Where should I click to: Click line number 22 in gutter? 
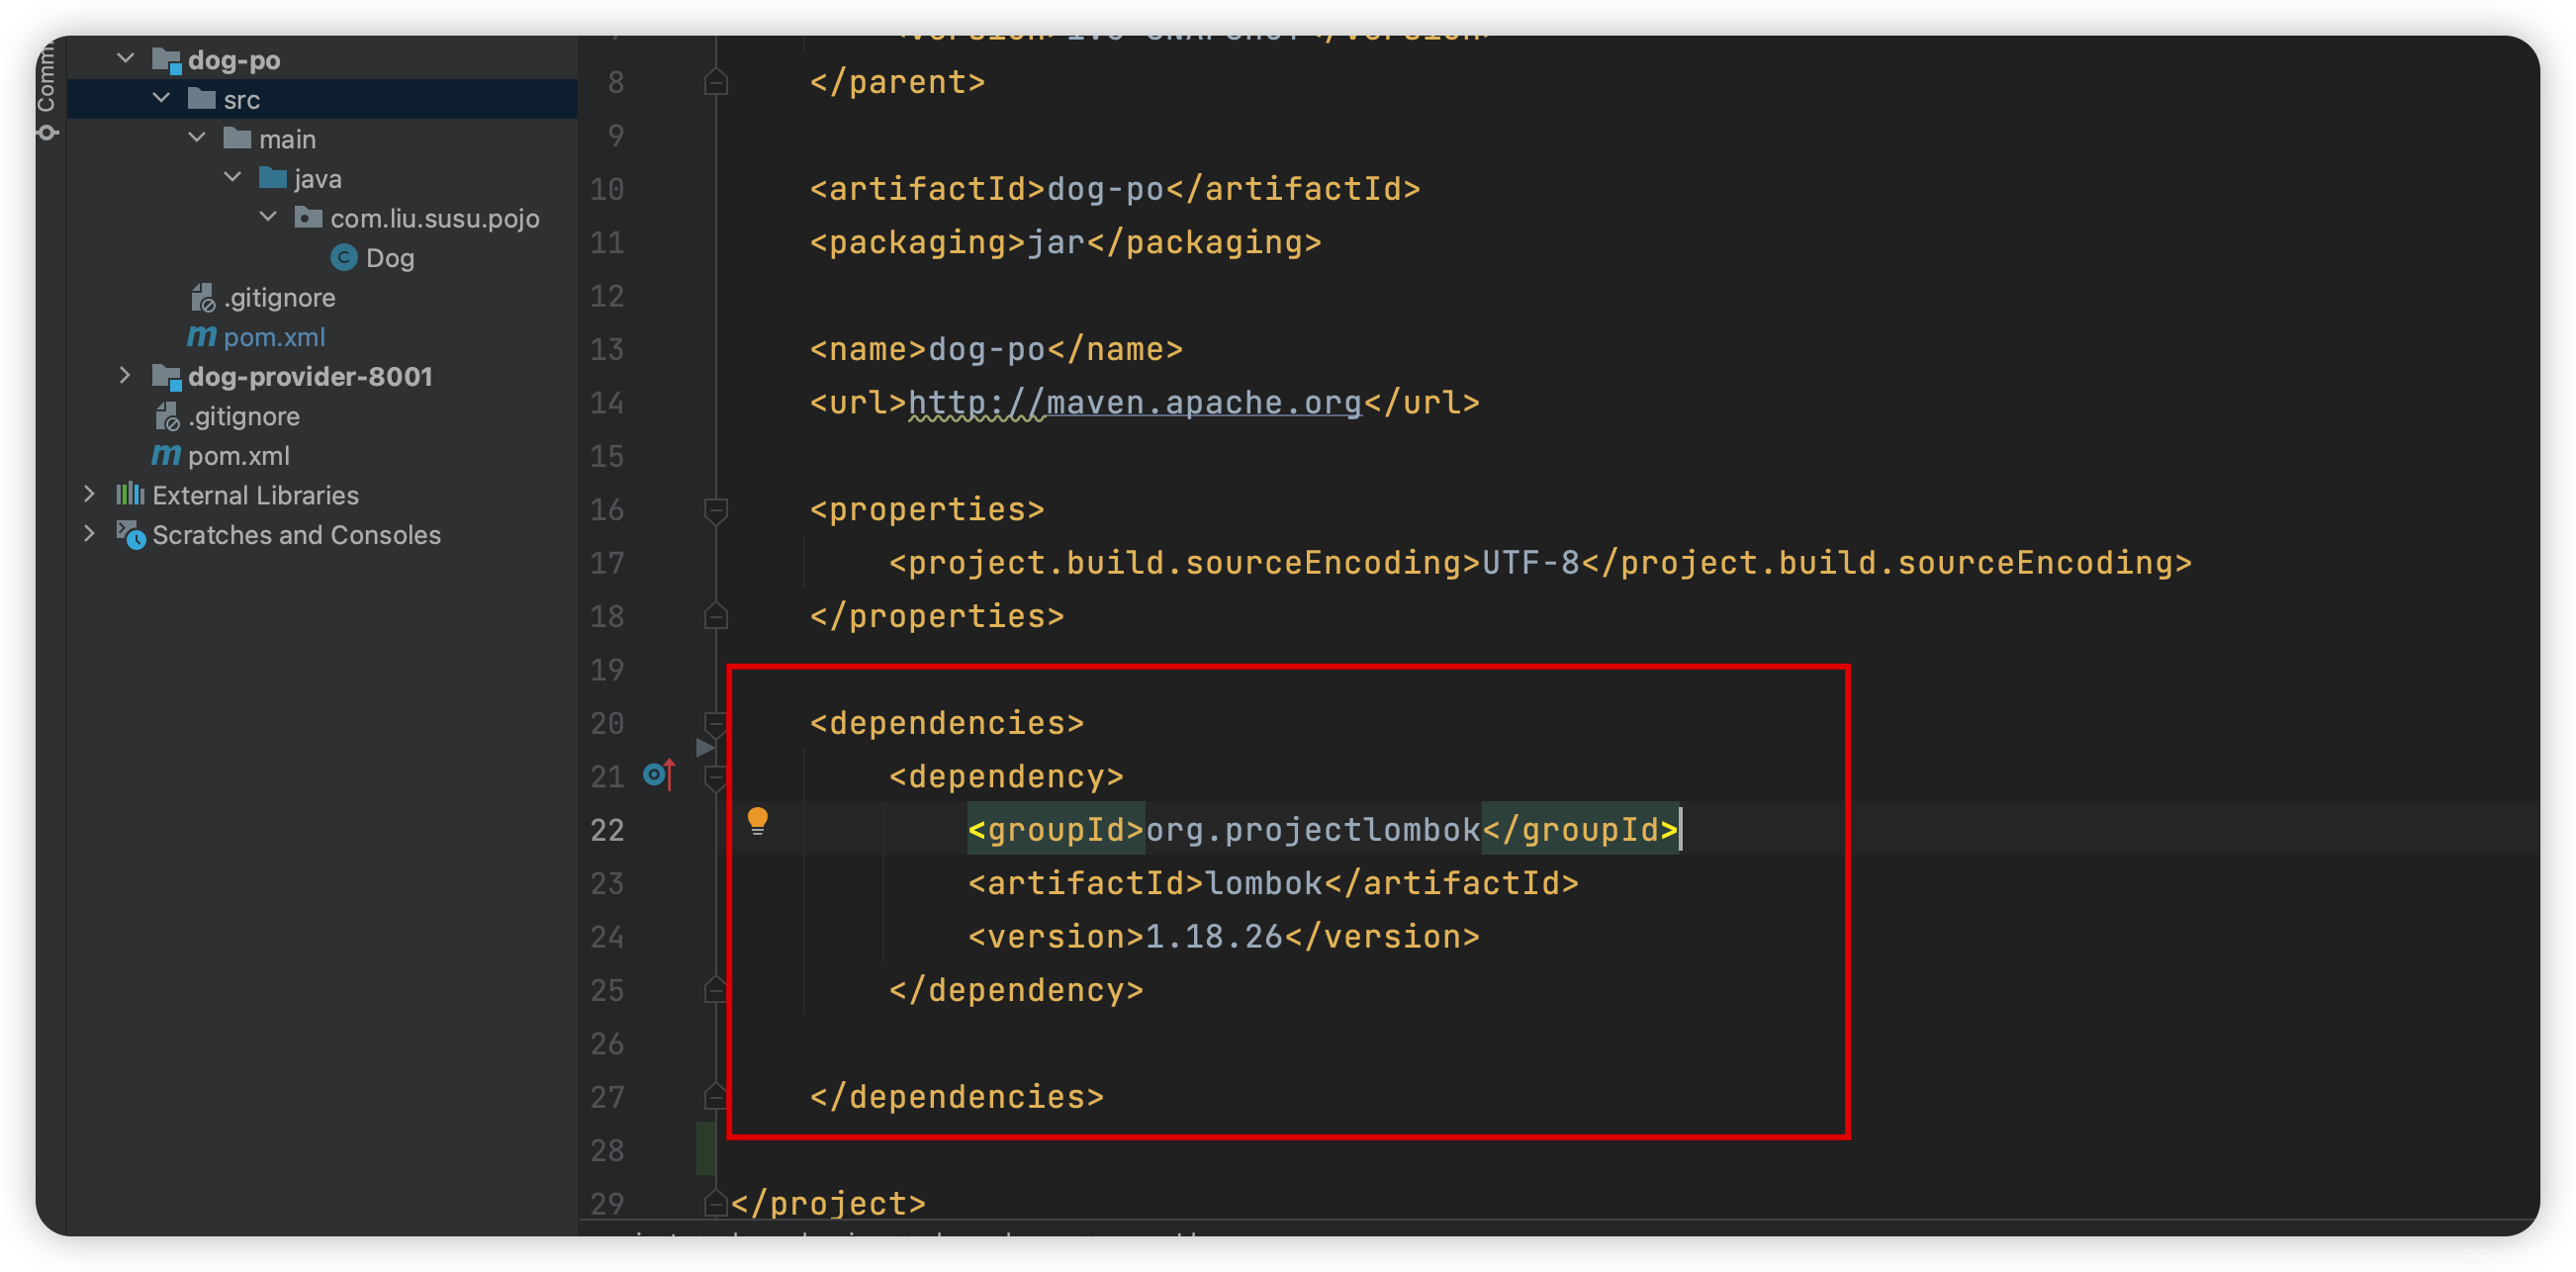607,830
